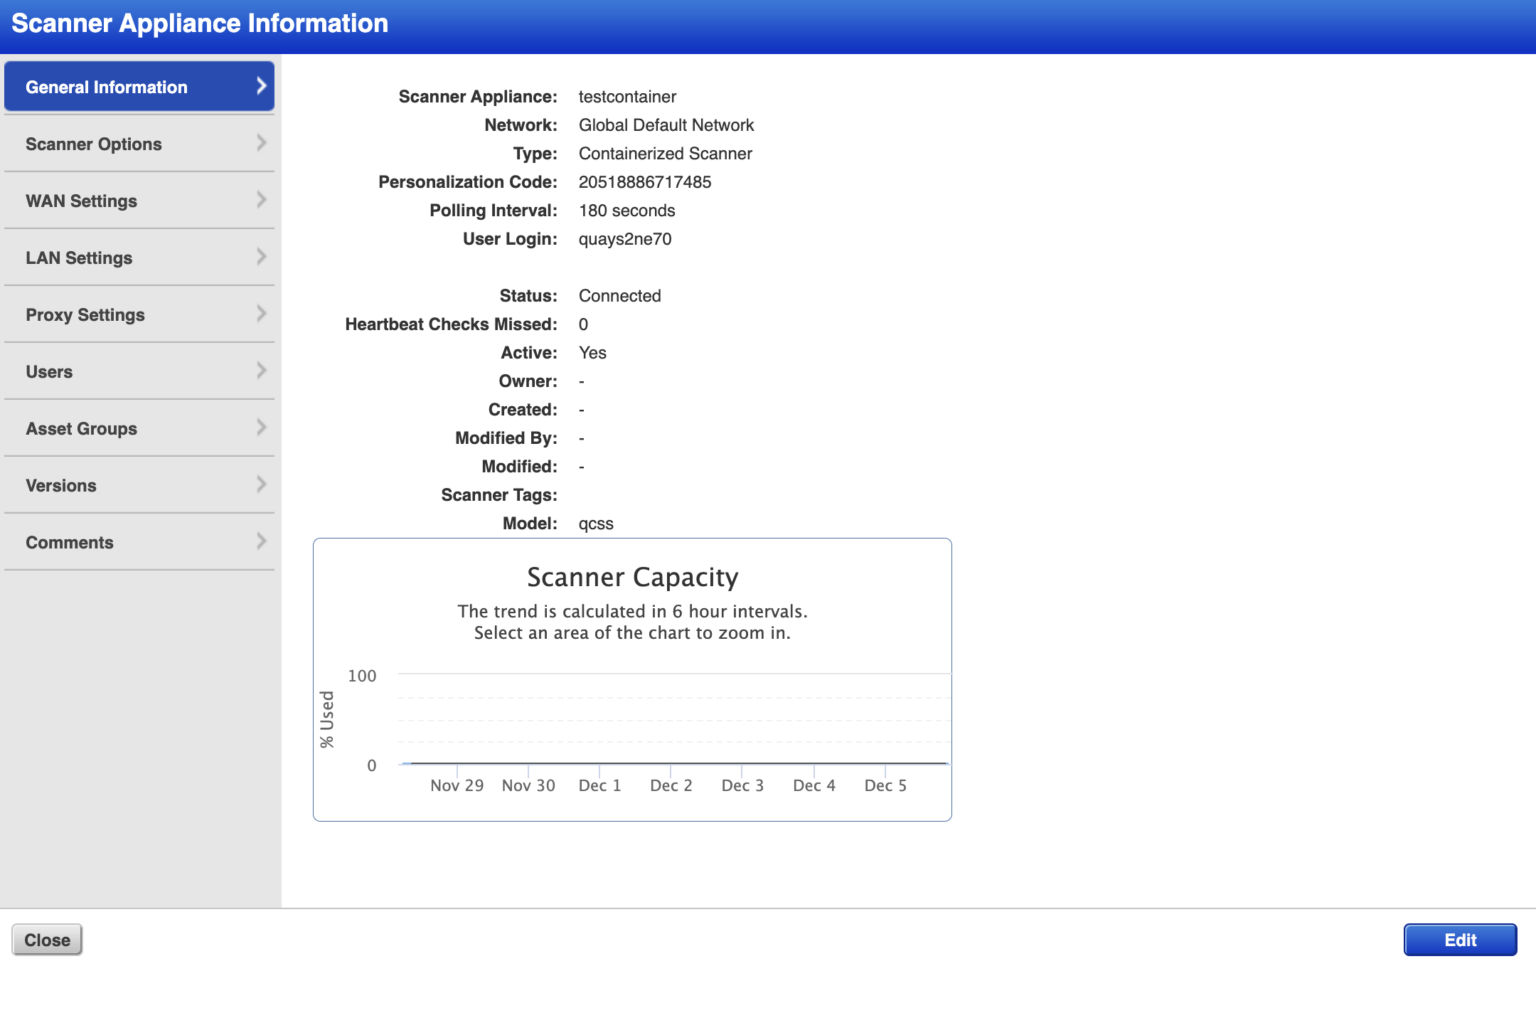The width and height of the screenshot is (1536, 1013).
Task: Open the Asset Groups sidebar entry
Action: click(x=120, y=428)
